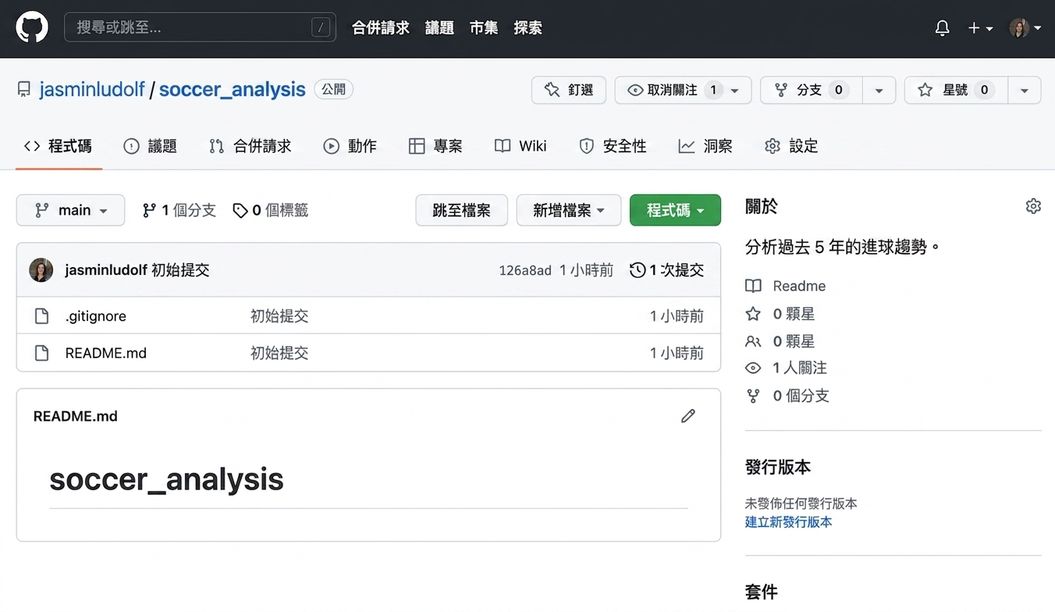Open the plus create-new menu
The height and width of the screenshot is (612, 1055).
(x=980, y=28)
